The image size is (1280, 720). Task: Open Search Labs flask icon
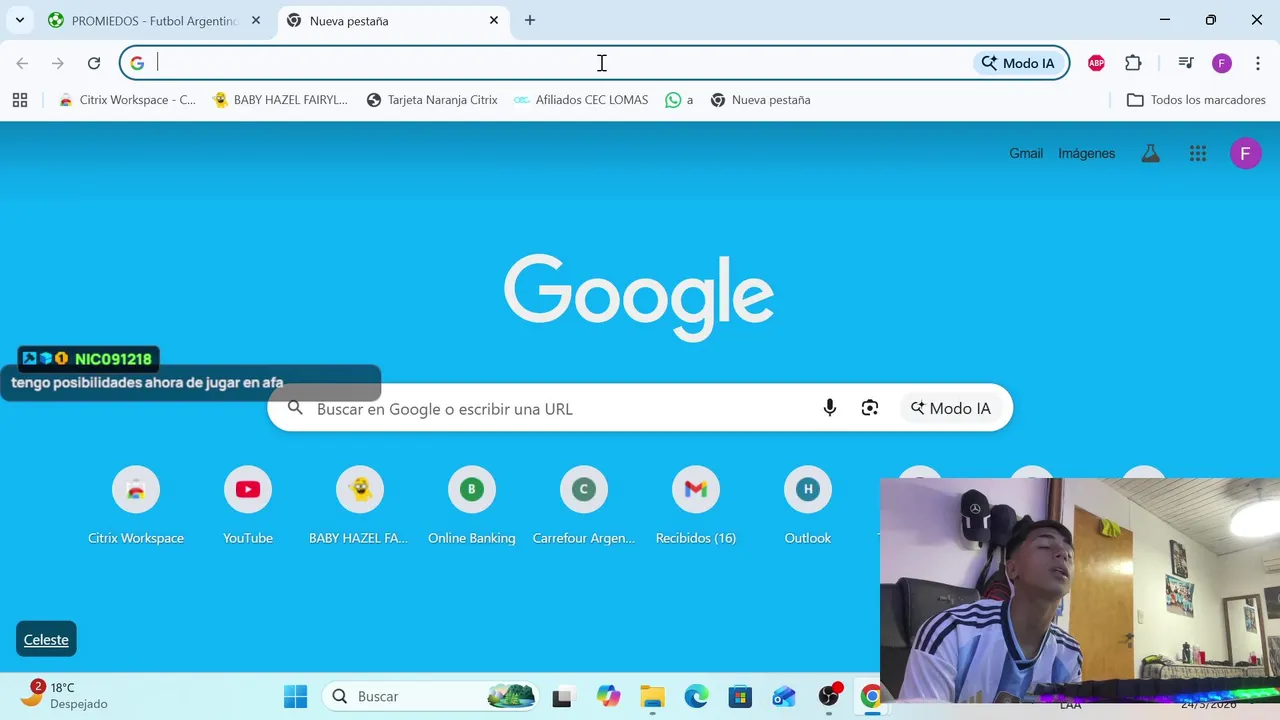coord(1151,153)
